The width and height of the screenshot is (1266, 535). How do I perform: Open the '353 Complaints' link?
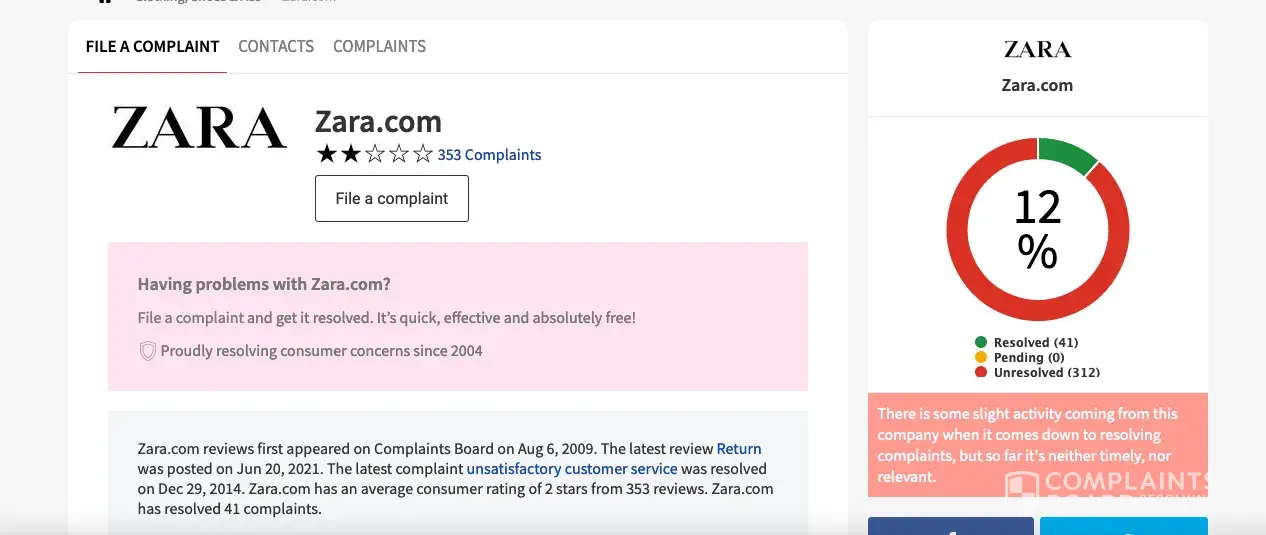489,155
